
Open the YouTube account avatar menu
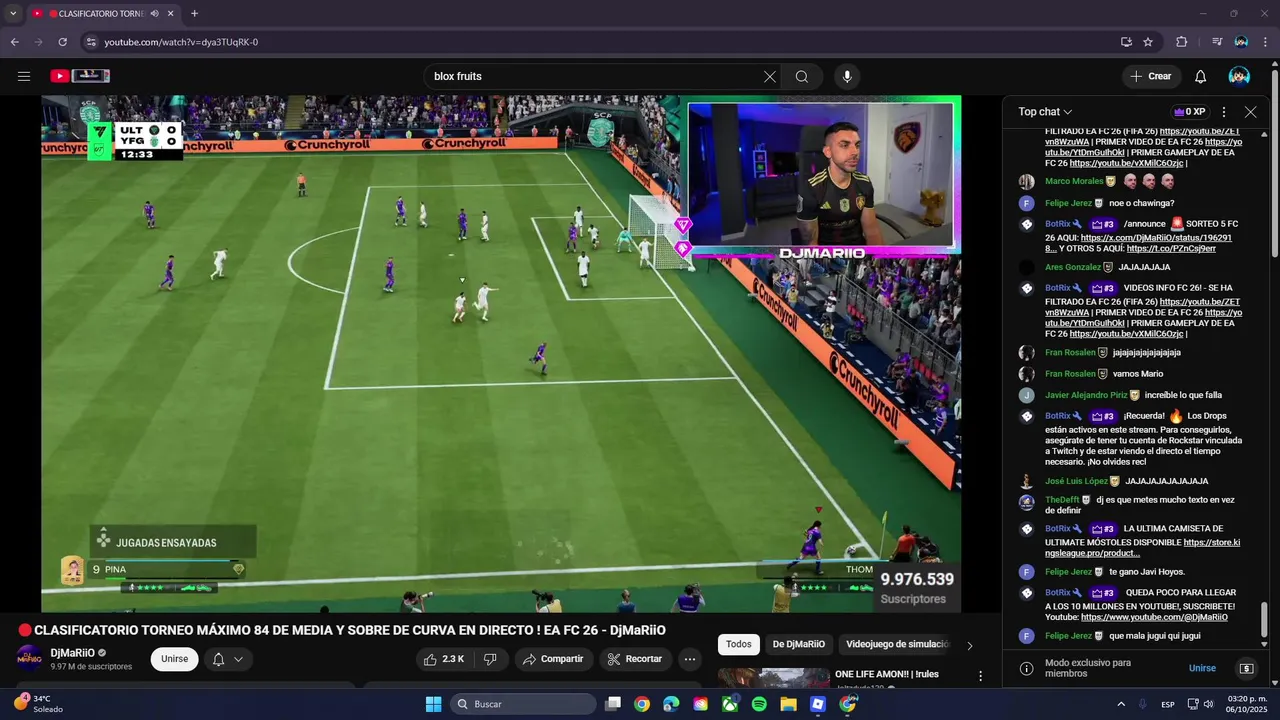coord(1239,76)
